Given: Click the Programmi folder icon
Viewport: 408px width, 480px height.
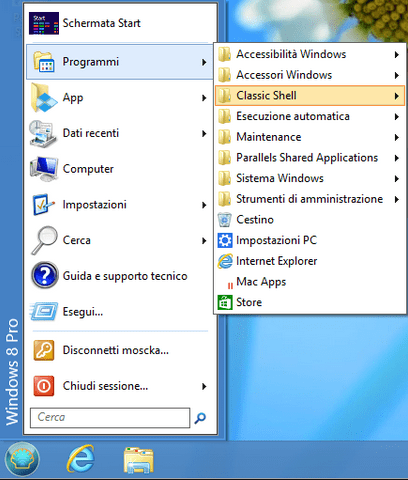Looking at the screenshot, I should 43,62.
